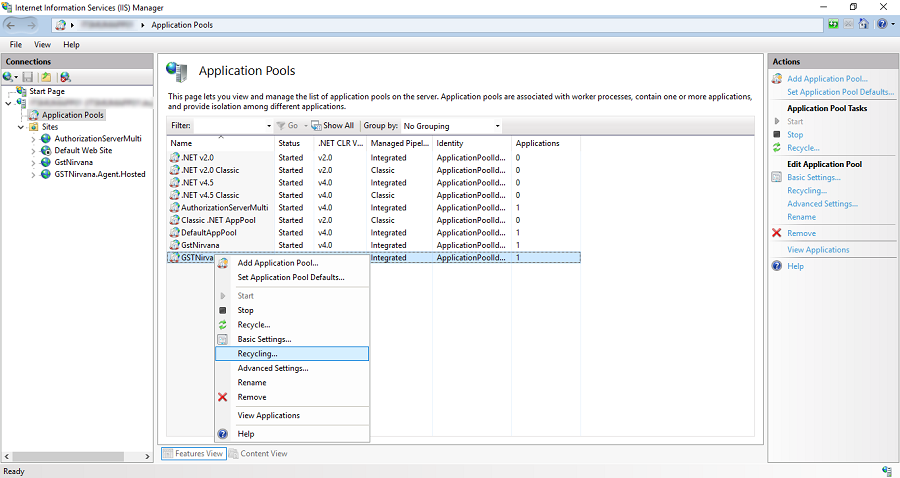
Task: Choose Rename from the context menu
Action: pyautogui.click(x=292, y=383)
